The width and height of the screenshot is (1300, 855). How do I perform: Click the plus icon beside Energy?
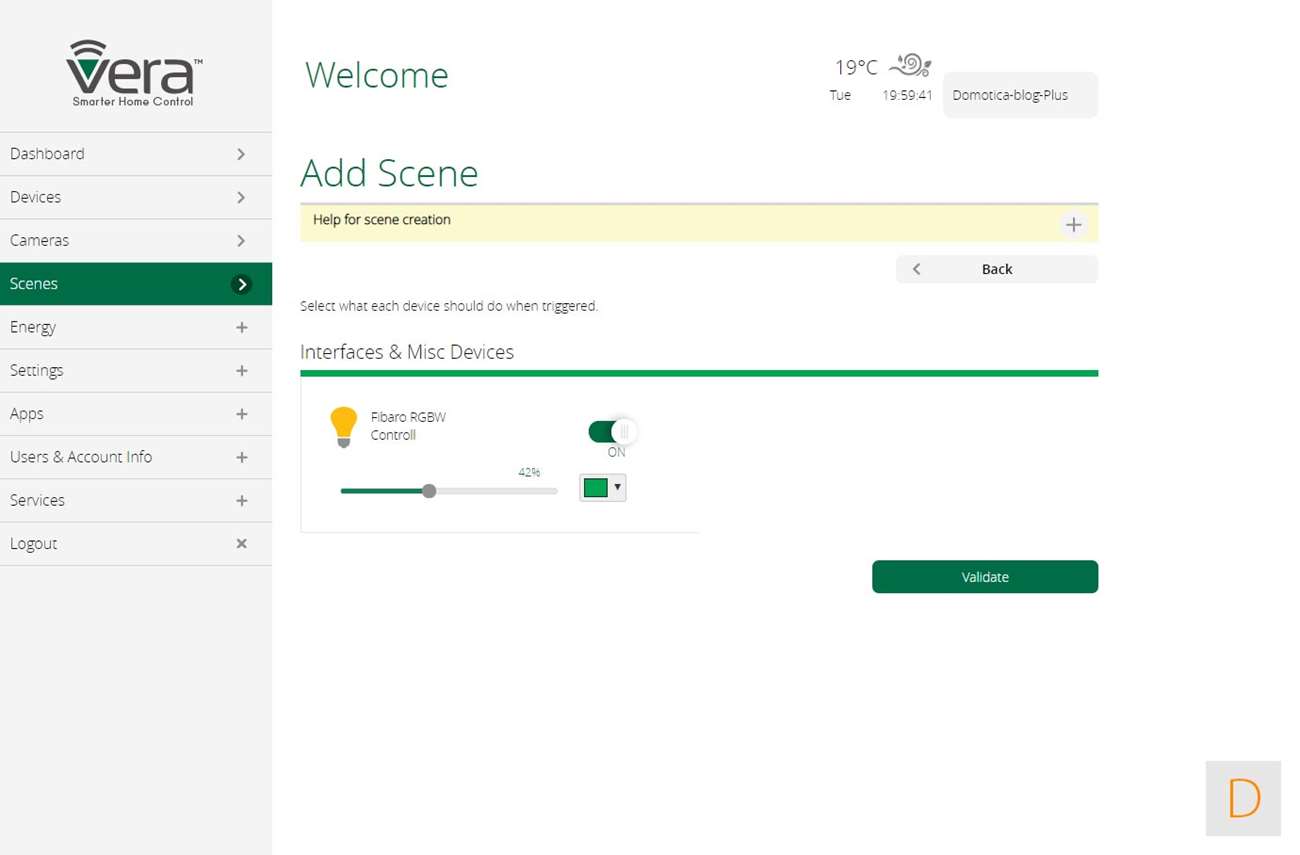[241, 327]
